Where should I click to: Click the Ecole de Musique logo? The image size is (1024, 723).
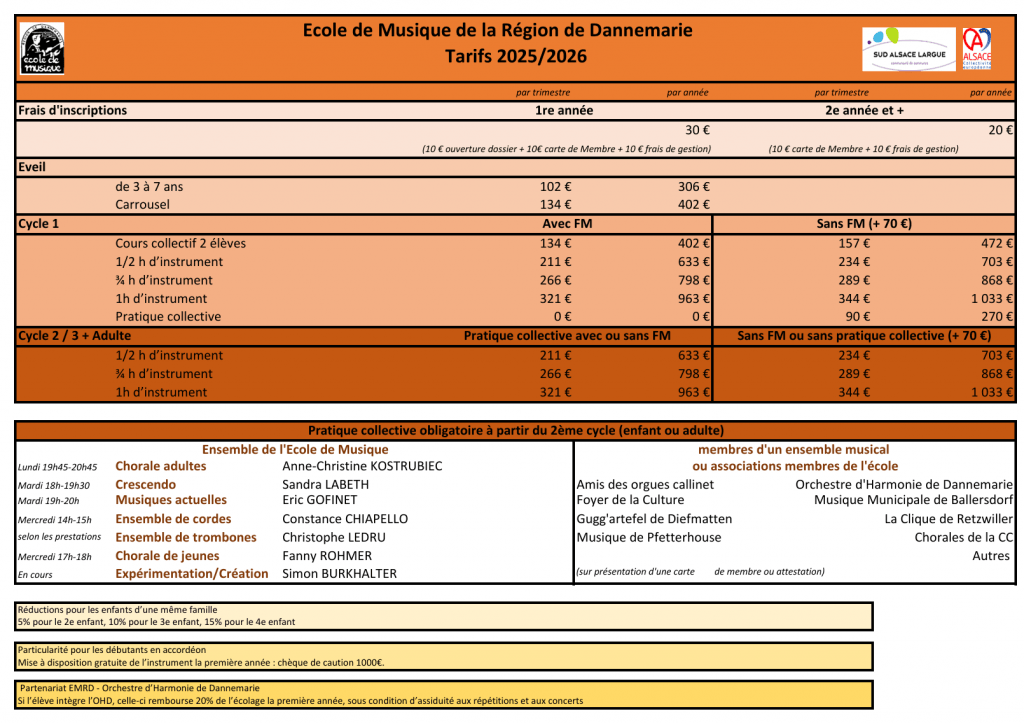42,48
